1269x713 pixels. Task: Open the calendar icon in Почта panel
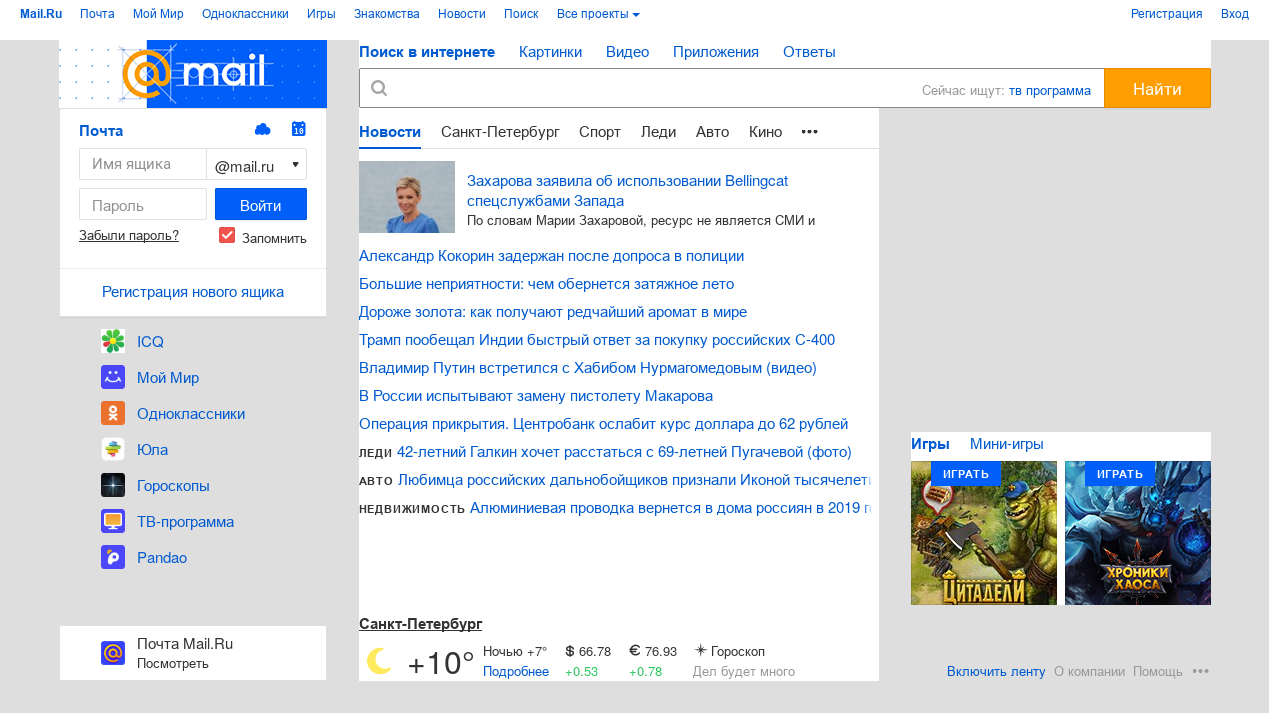298,129
